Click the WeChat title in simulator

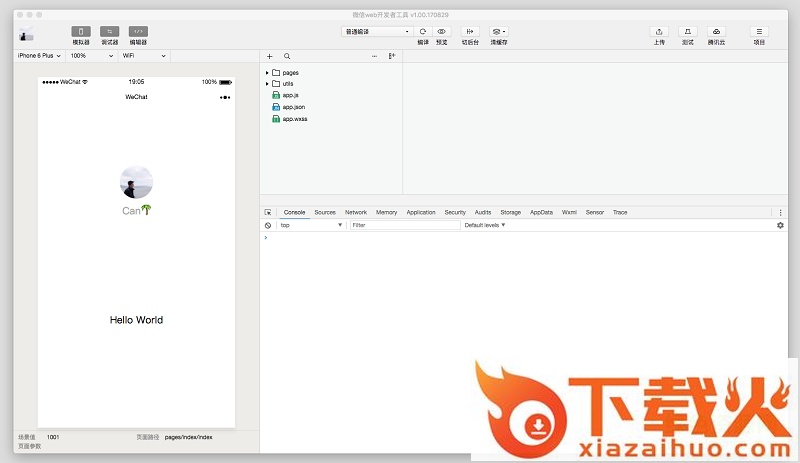(x=136, y=97)
